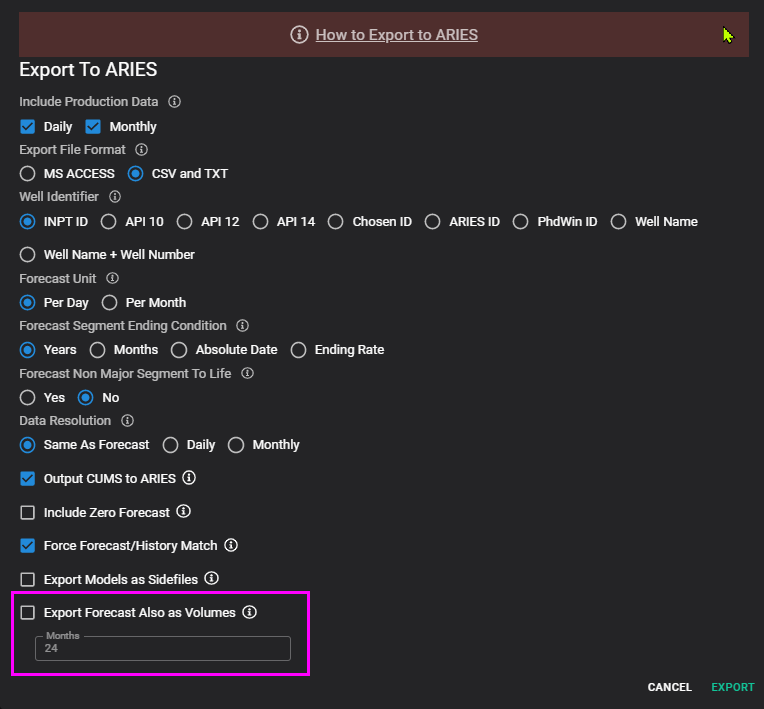Viewport: 764px width, 709px height.
Task: Click the CANCEL button
Action: click(x=669, y=687)
